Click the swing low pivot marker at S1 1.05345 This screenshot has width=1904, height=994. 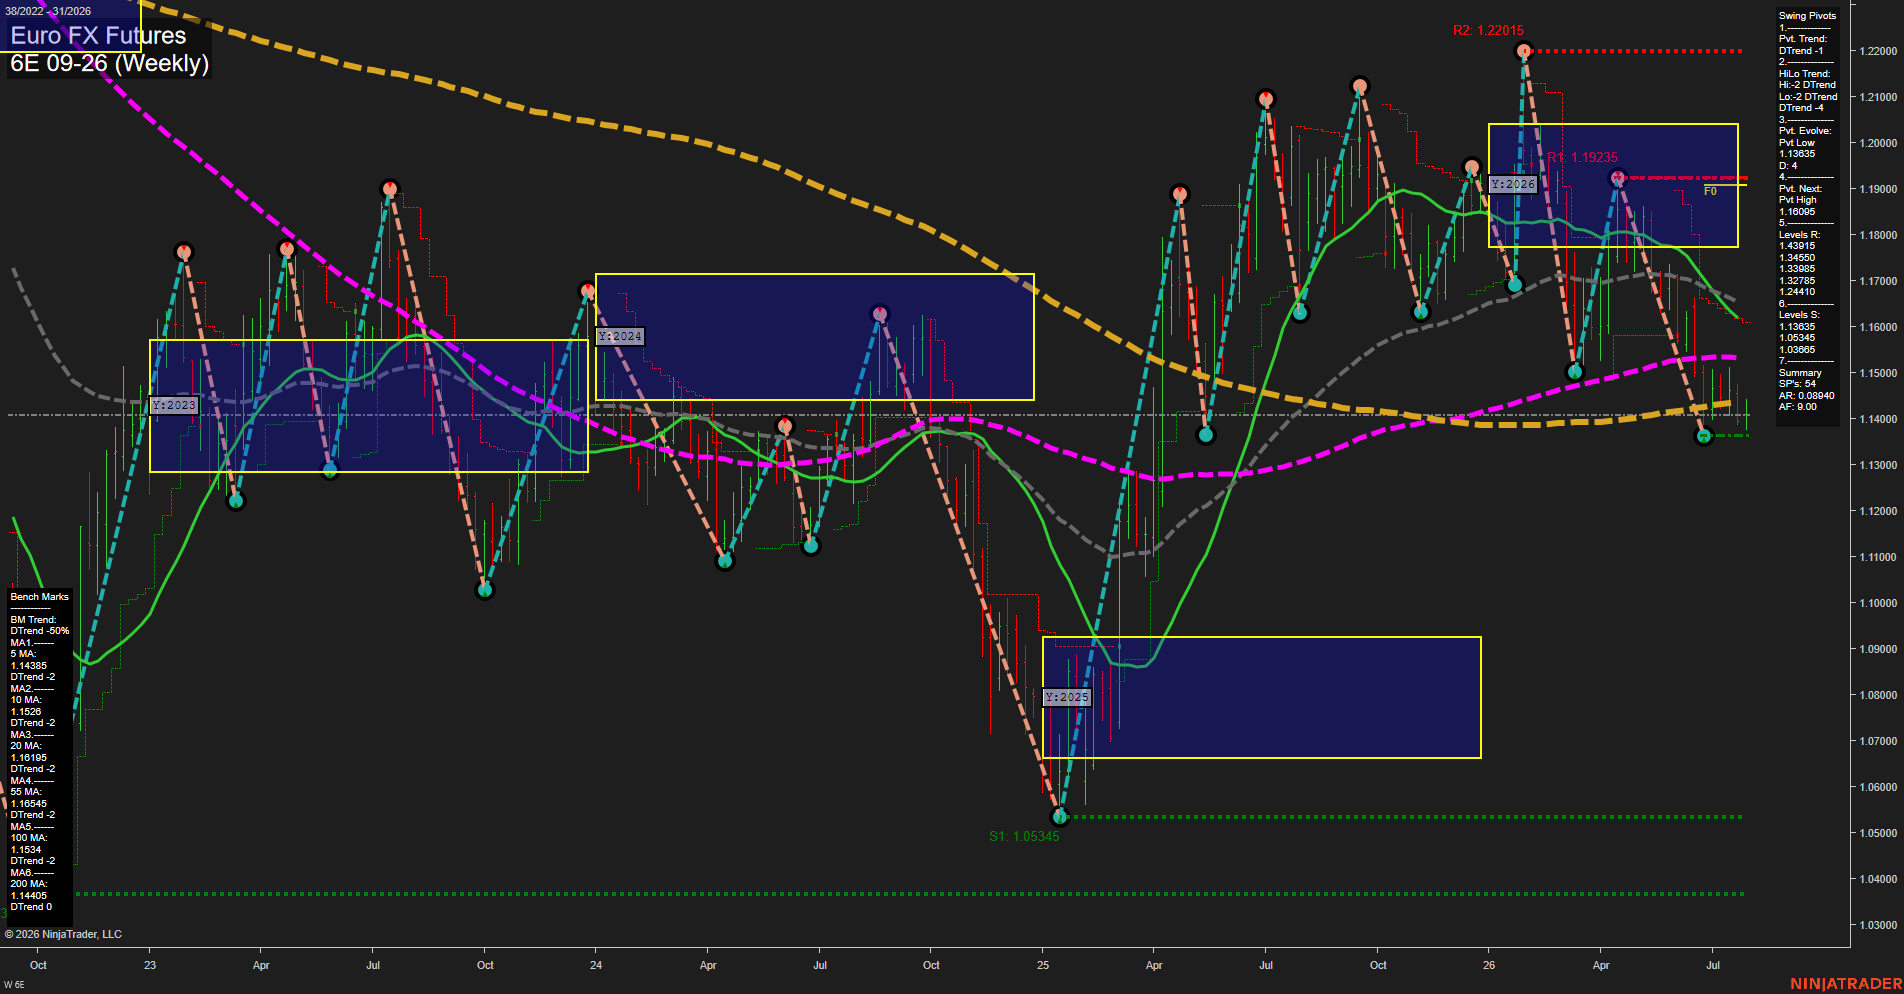tap(1061, 816)
